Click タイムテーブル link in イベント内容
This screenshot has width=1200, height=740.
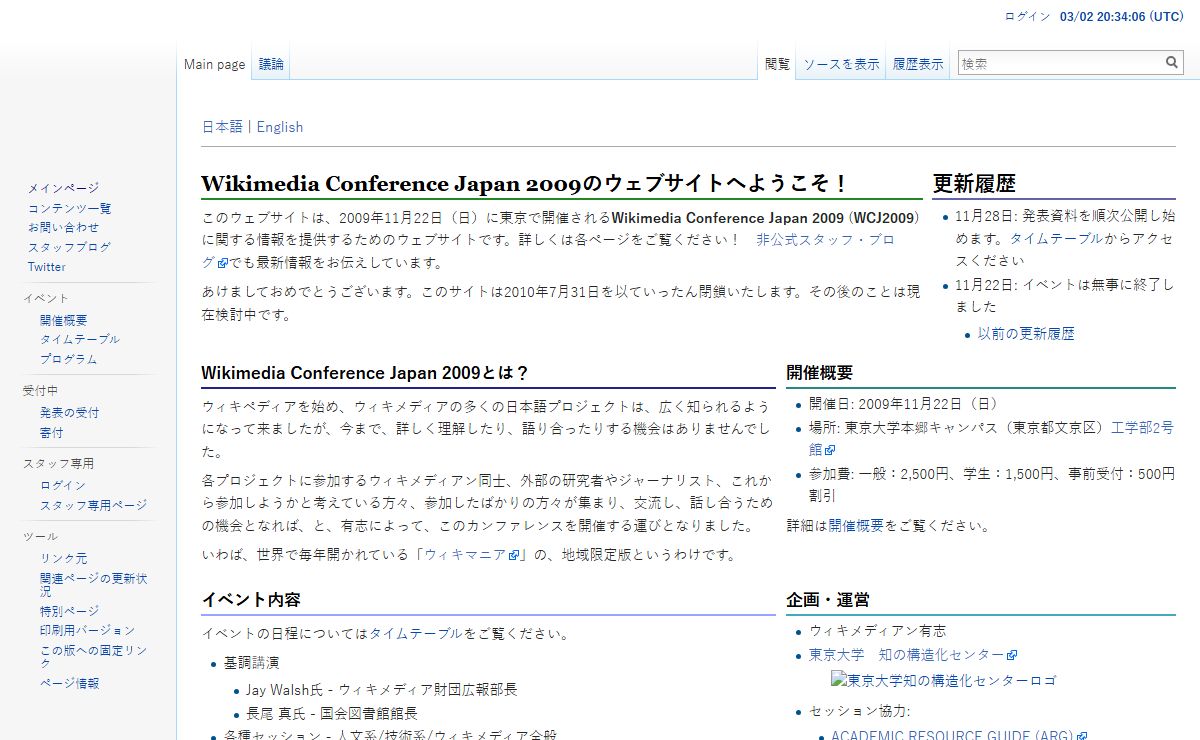click(416, 633)
